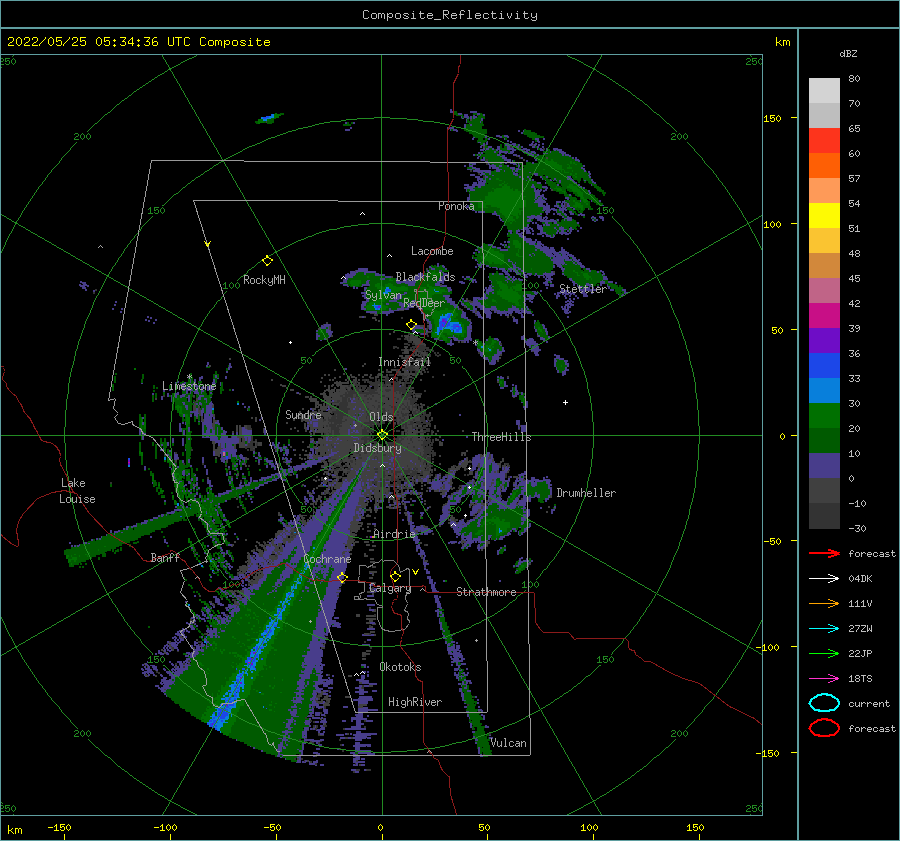The image size is (900, 841).
Task: Click the Sundre town label
Action: (304, 415)
